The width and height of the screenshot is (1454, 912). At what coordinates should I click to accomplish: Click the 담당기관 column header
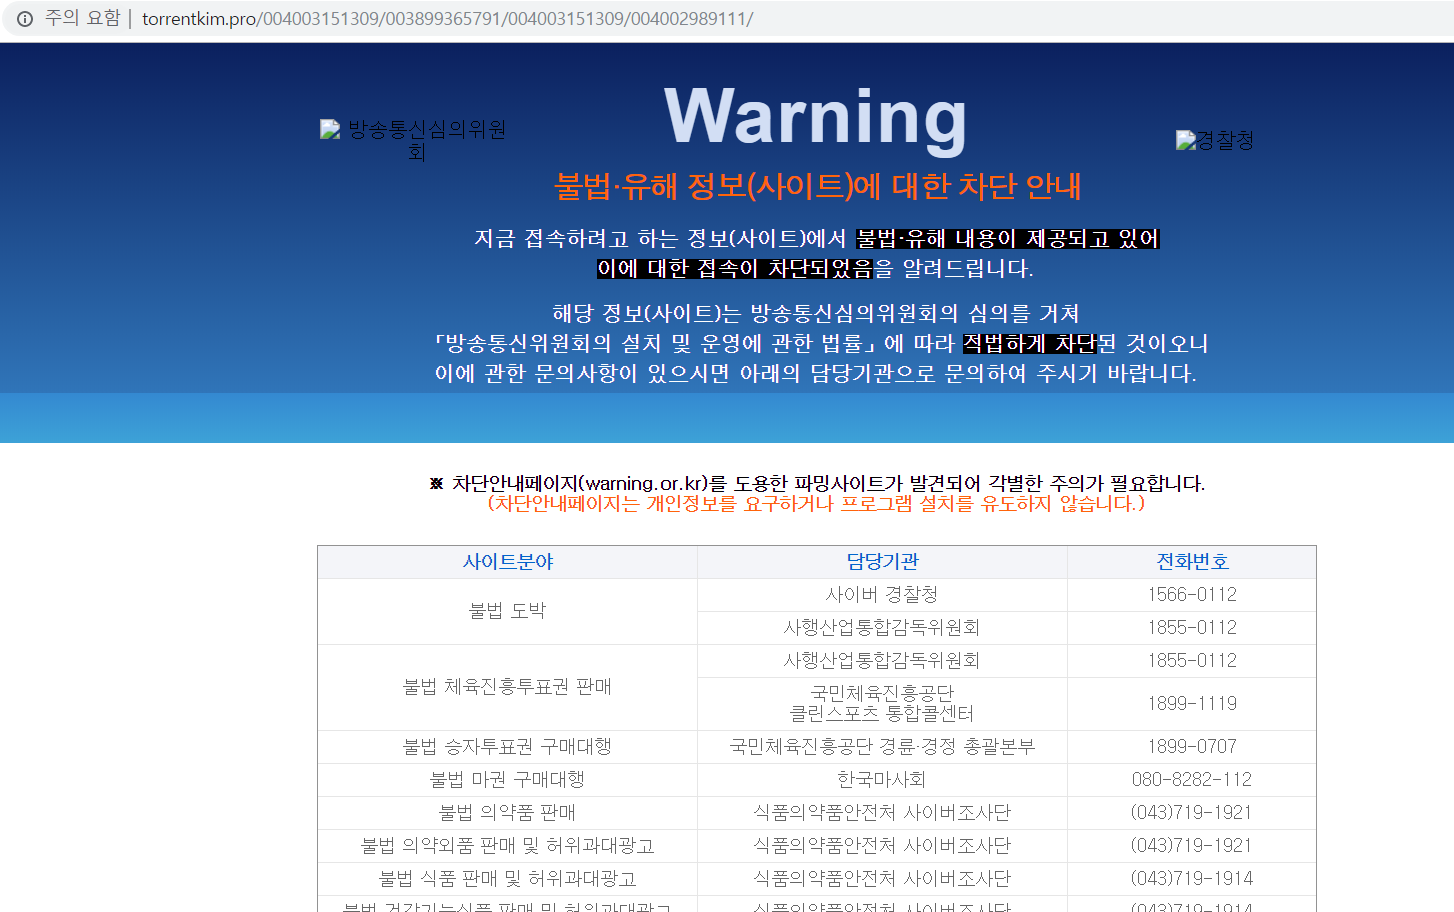(x=882, y=562)
